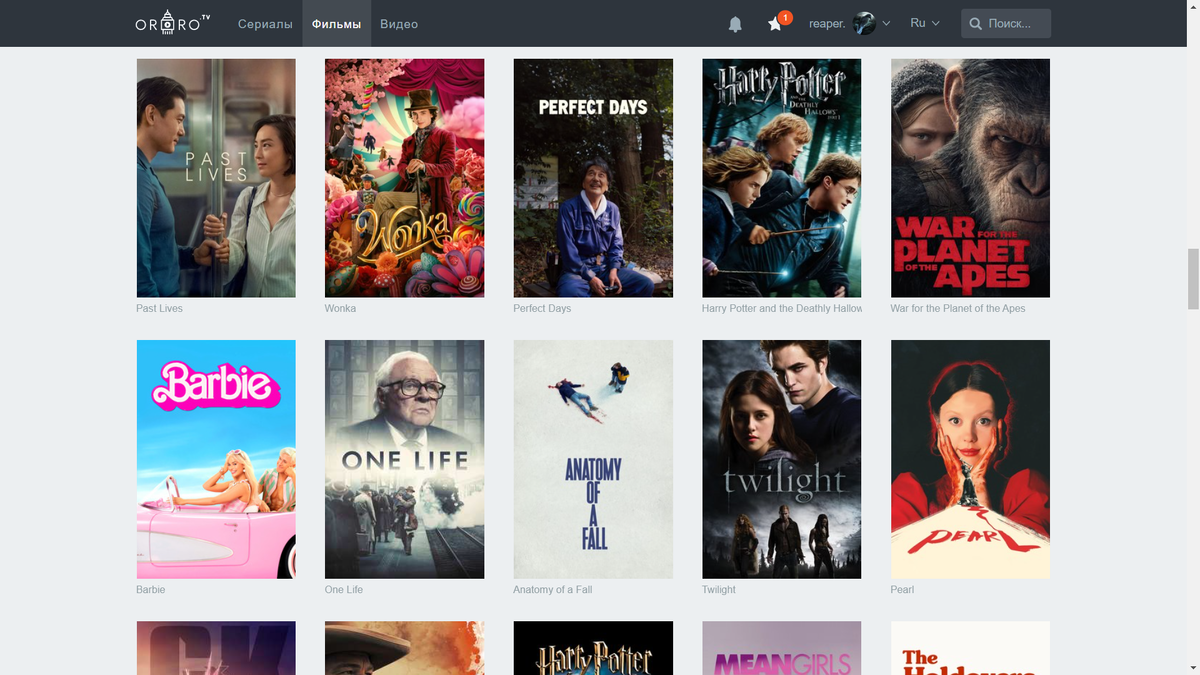Click the Barbie title link

[151, 589]
